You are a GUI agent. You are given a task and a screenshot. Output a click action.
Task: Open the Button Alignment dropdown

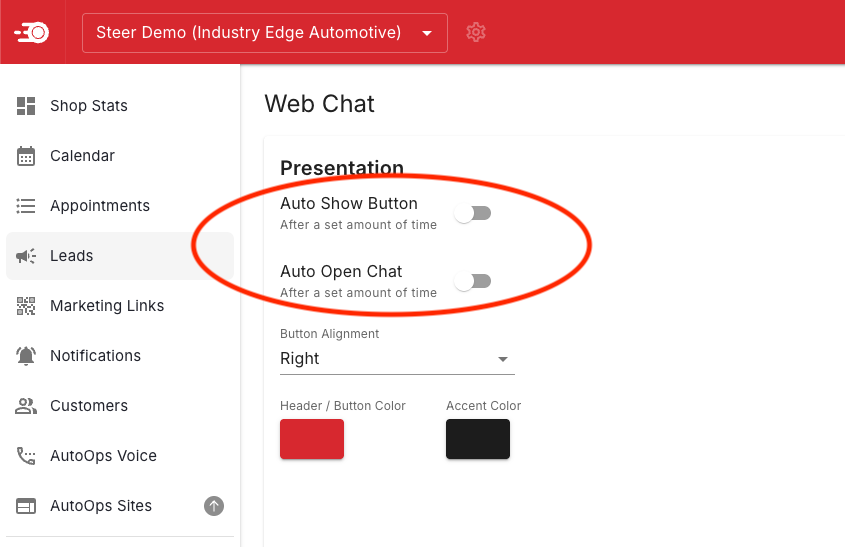(x=397, y=359)
